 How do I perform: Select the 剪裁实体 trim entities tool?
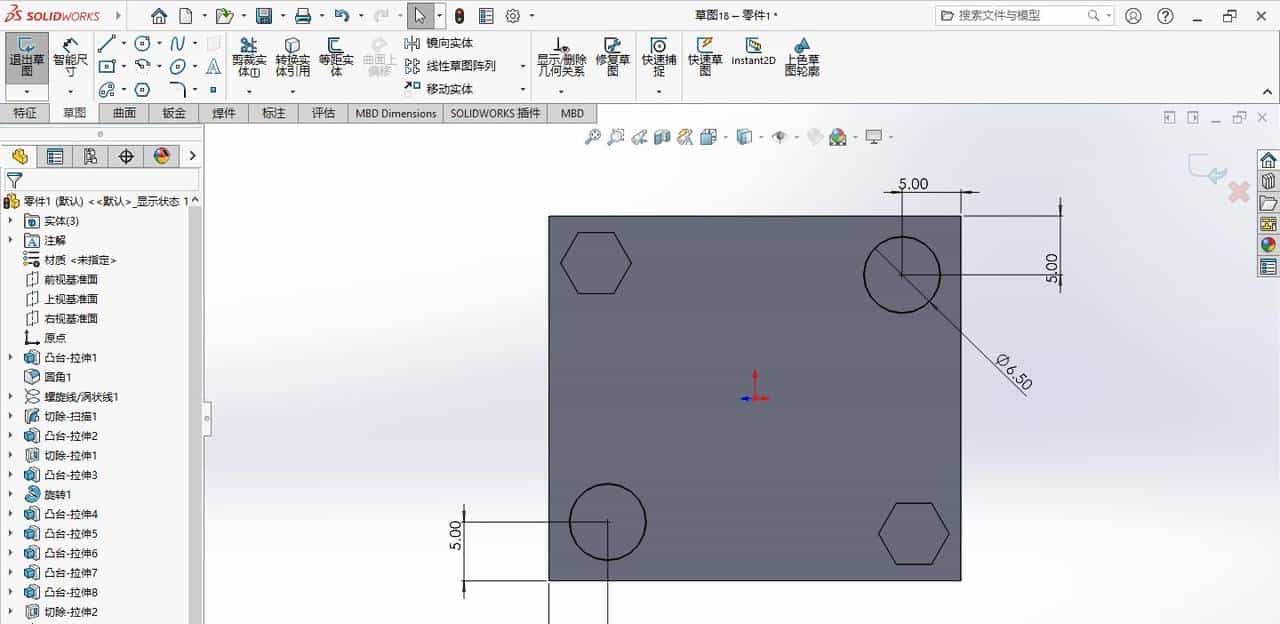click(x=247, y=60)
